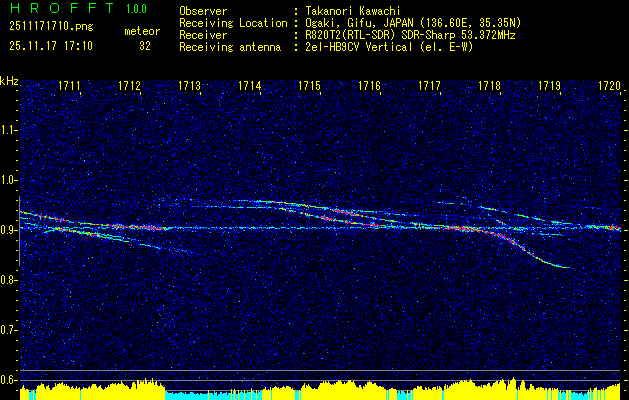Click time marker 1715

[x=310, y=85]
